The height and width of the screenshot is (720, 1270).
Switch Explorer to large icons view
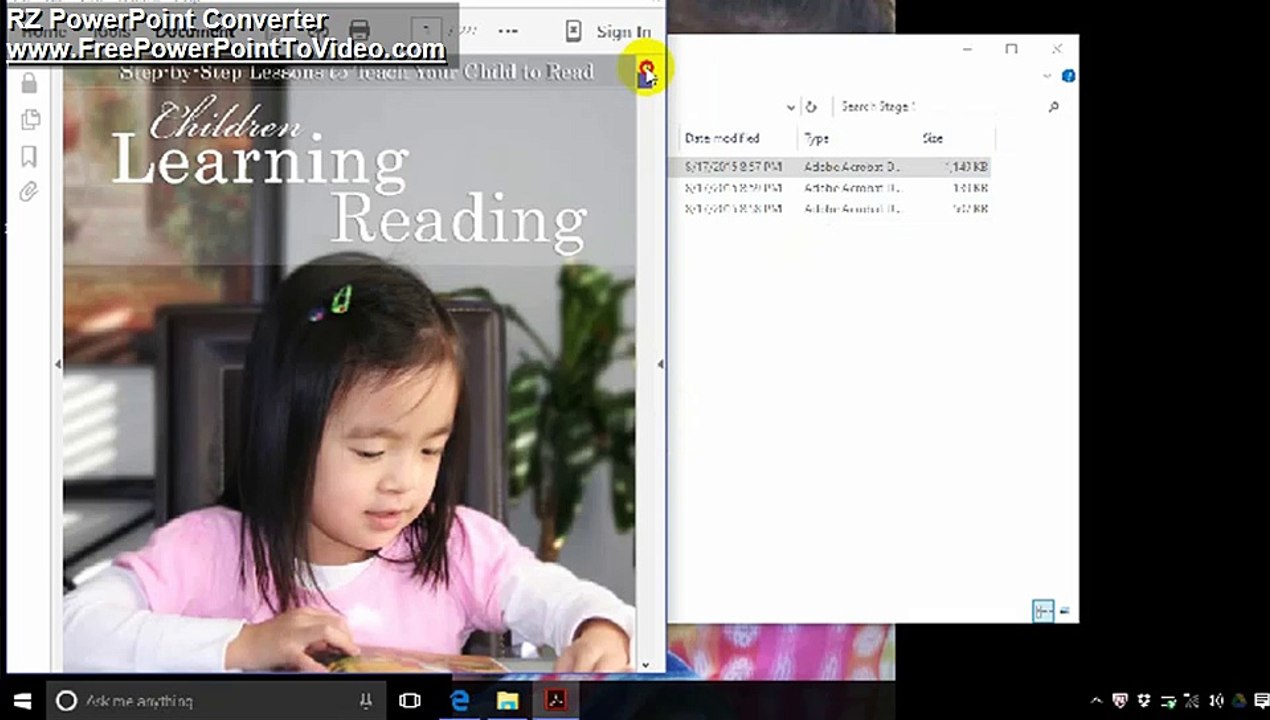1064,611
